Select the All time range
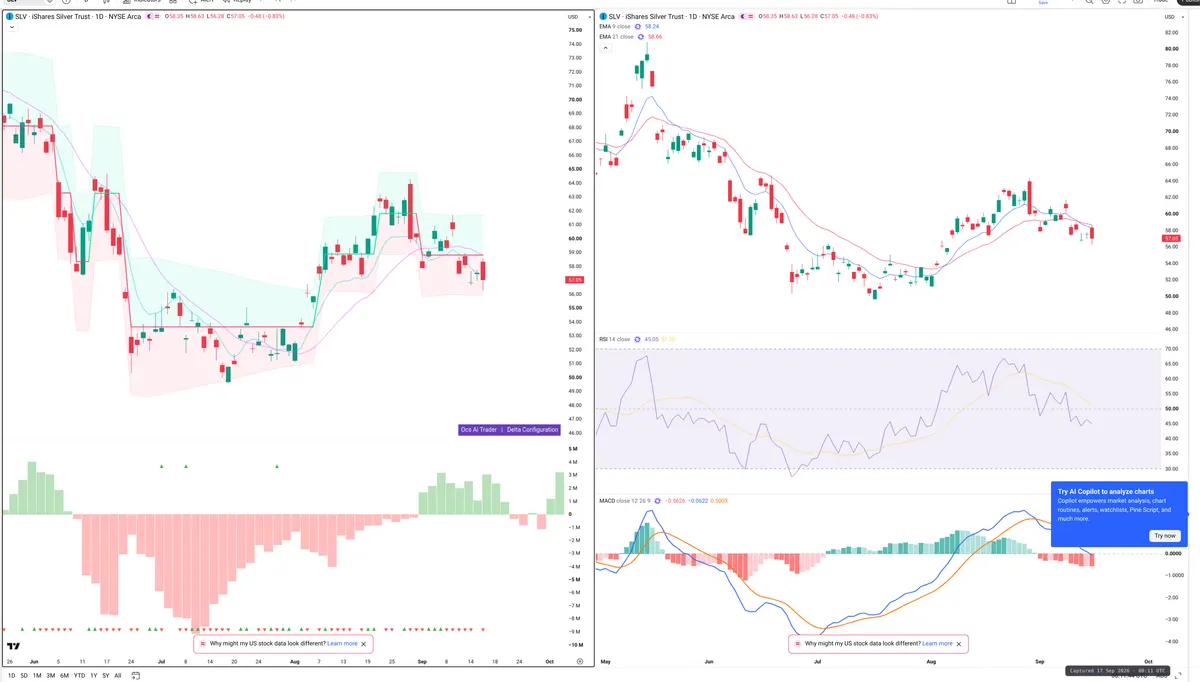The width and height of the screenshot is (1200, 682). pos(118,676)
